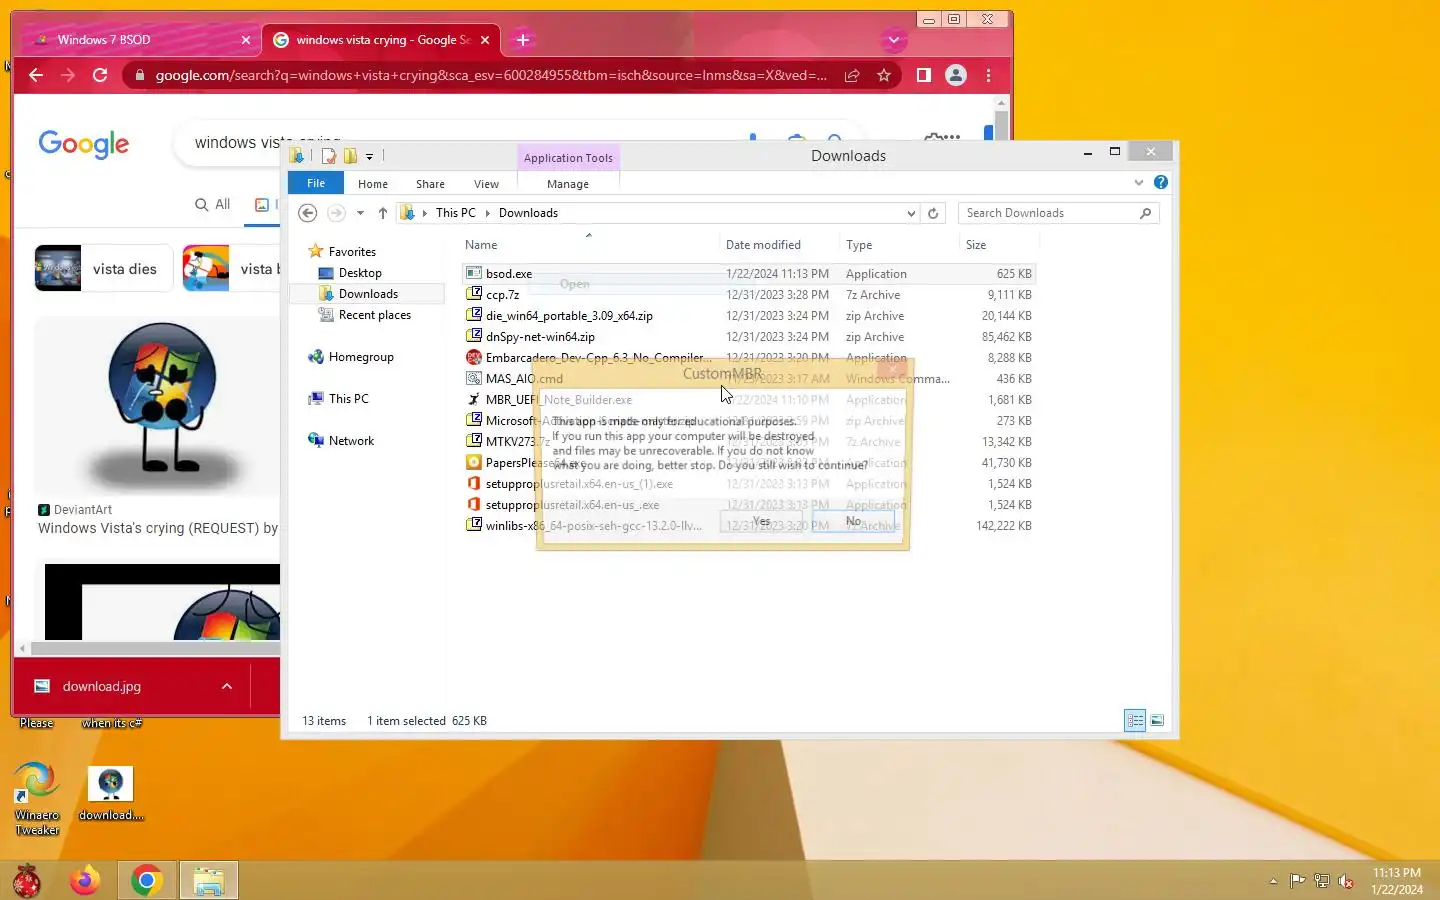
Task: Switch to large icons view icon
Action: point(1157,720)
